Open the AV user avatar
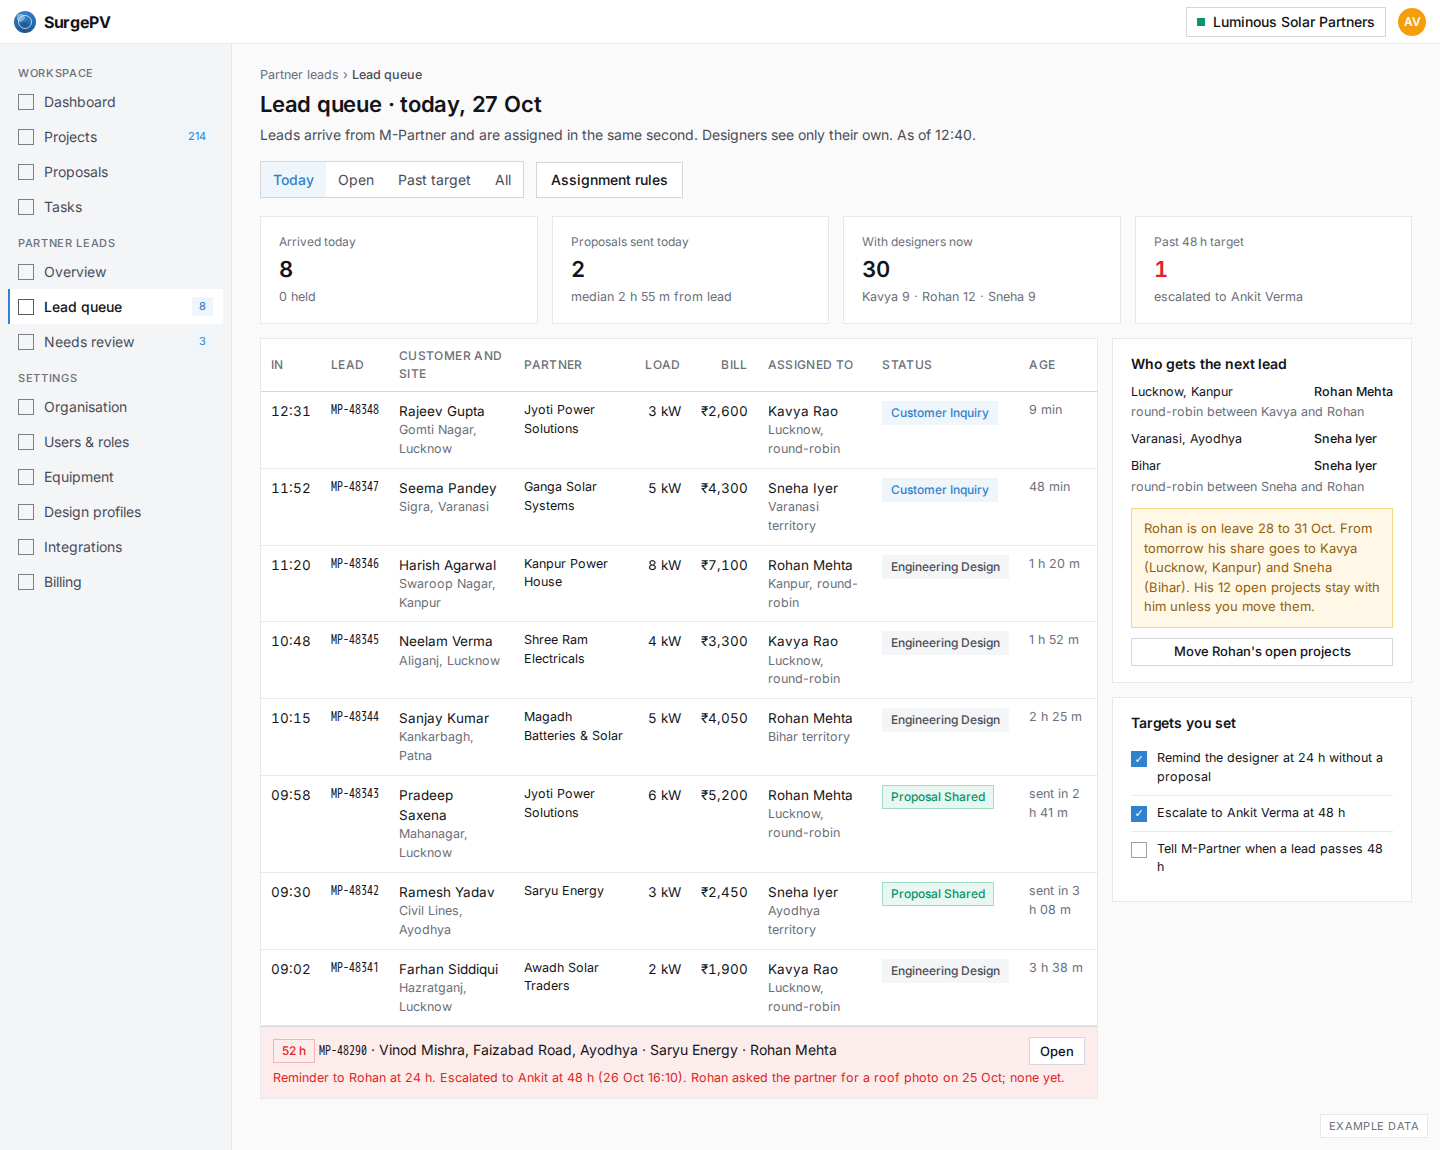The height and width of the screenshot is (1150, 1440). (1412, 22)
